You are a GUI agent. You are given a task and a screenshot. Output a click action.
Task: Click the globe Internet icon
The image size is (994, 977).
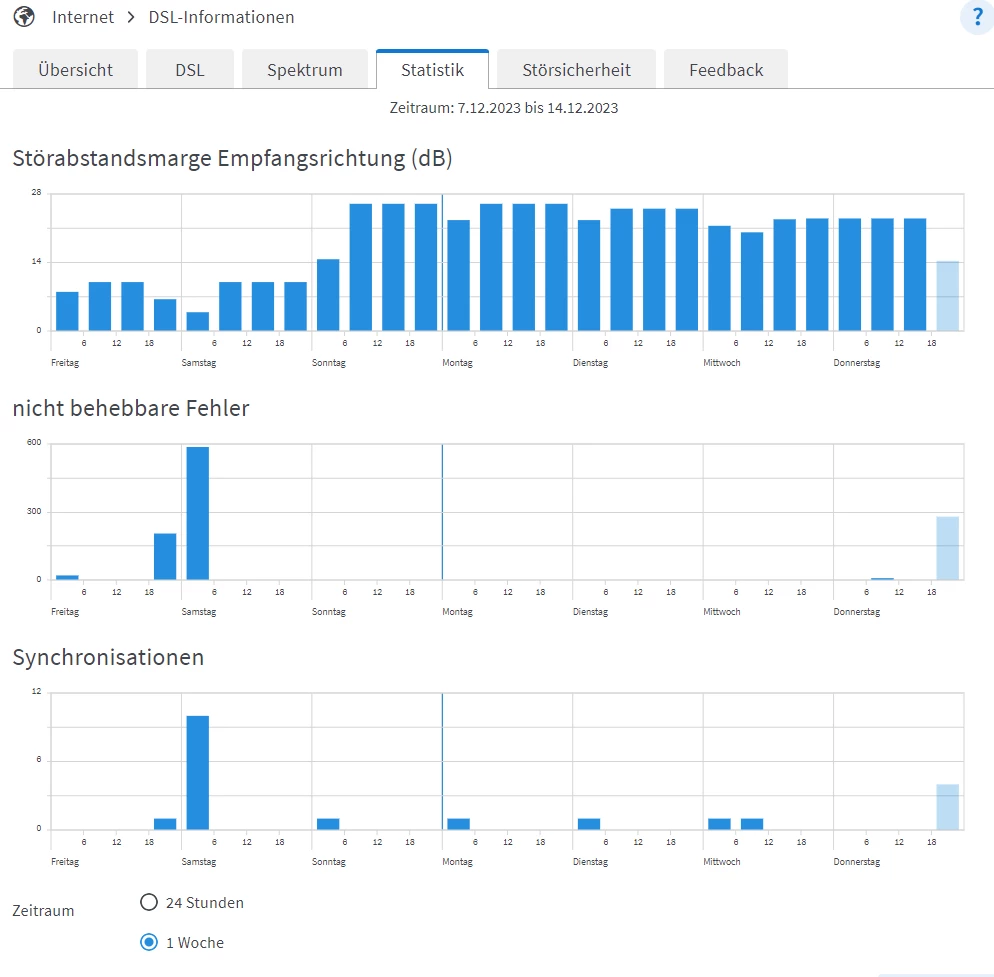24,17
